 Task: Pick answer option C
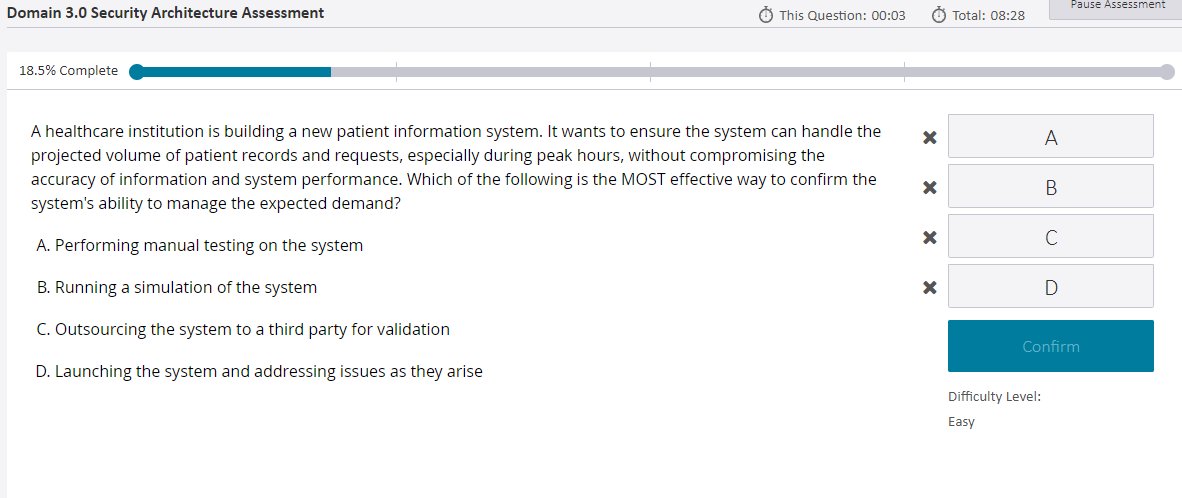(x=1050, y=236)
